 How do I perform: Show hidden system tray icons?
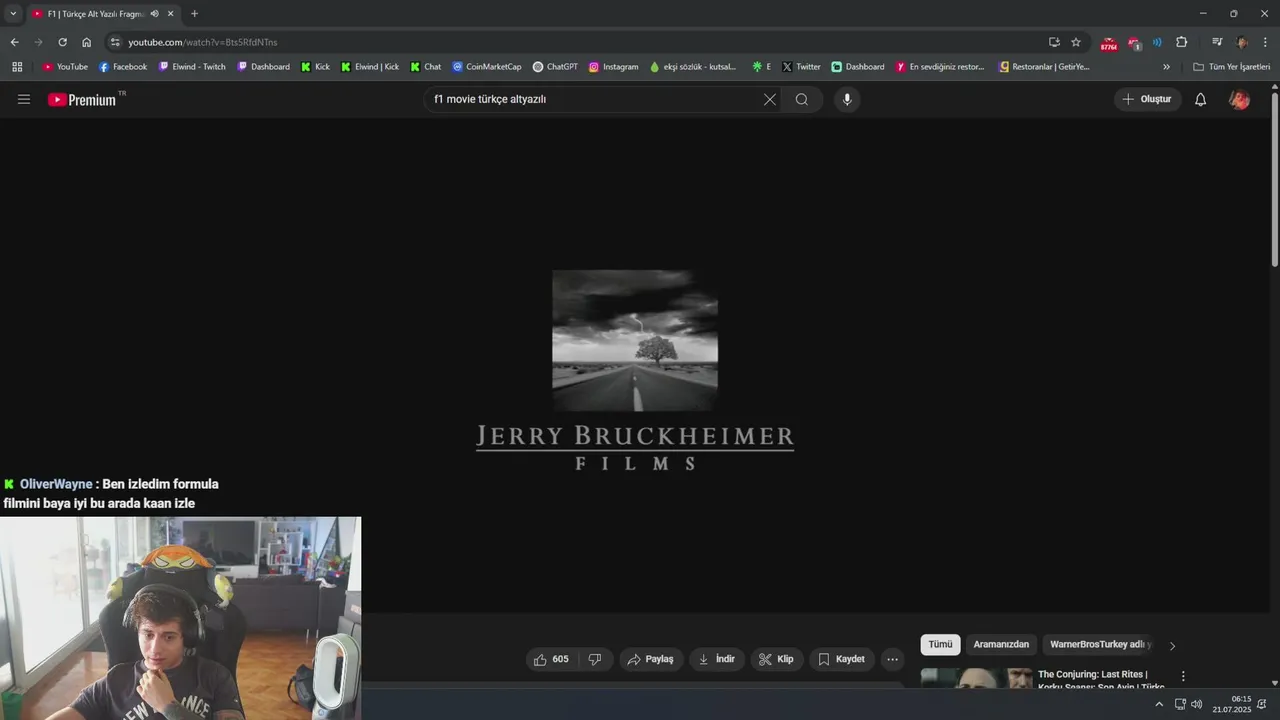[x=1159, y=704]
